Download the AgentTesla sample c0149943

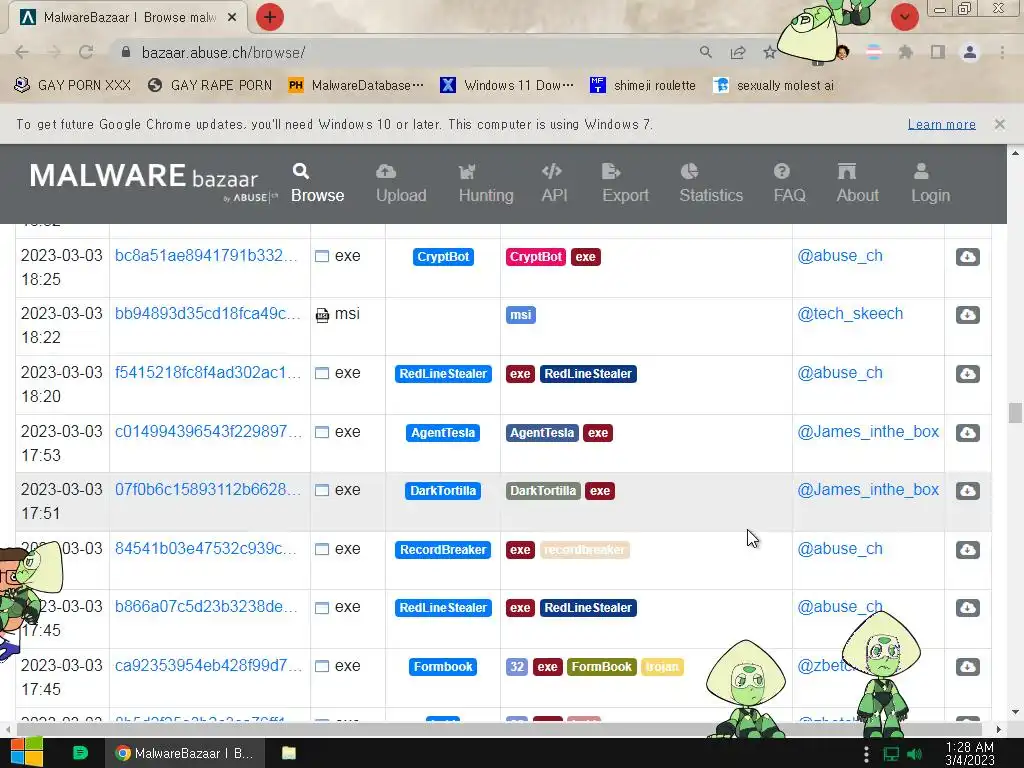(x=967, y=432)
